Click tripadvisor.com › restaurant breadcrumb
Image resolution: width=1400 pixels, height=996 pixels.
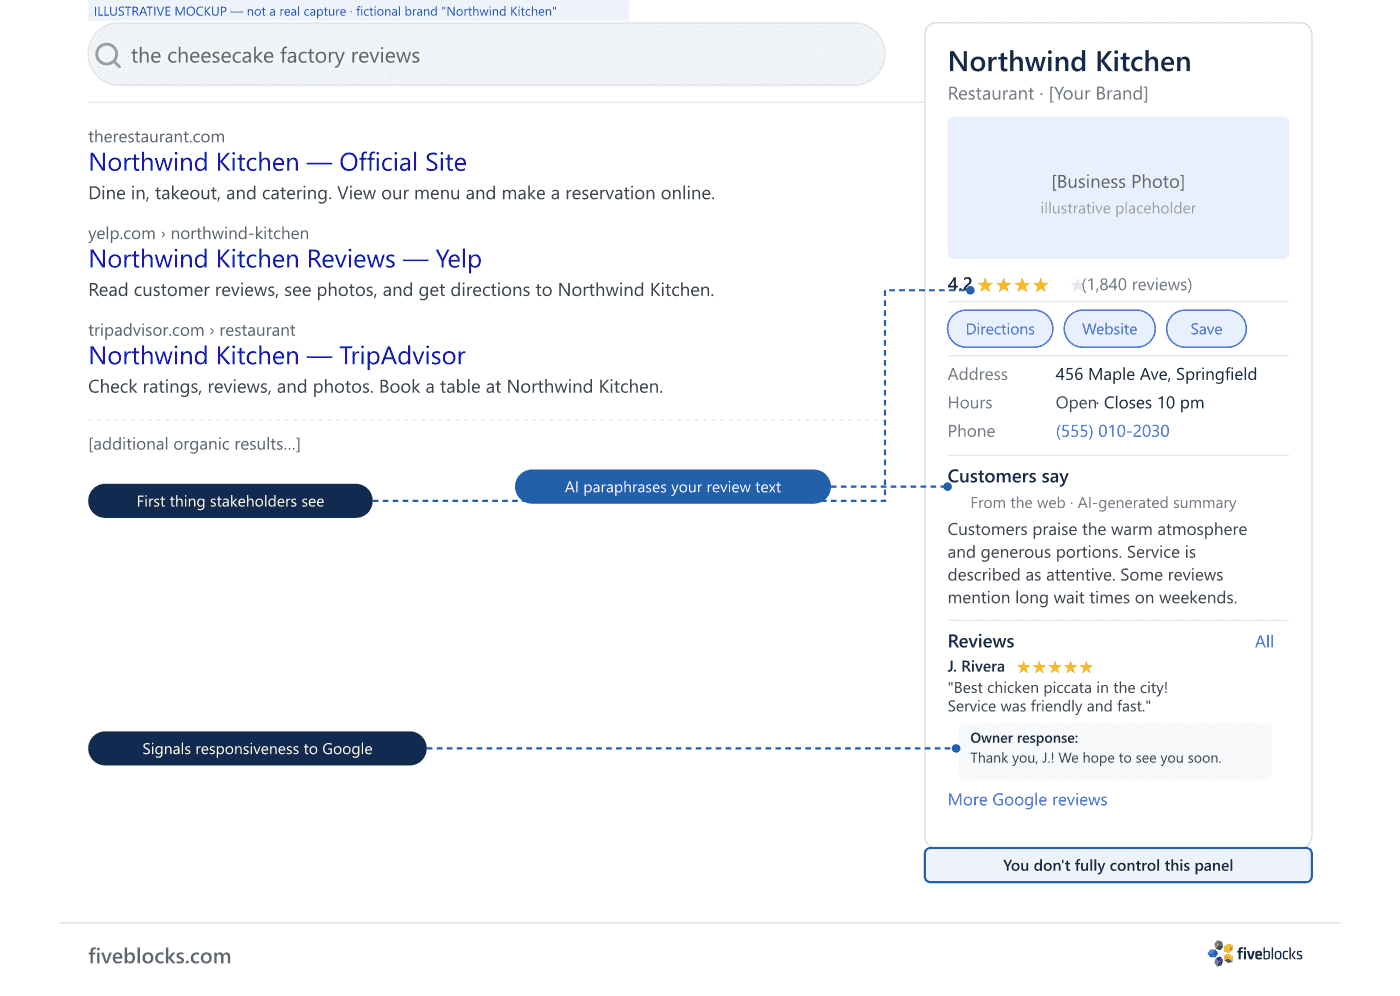pos(192,331)
